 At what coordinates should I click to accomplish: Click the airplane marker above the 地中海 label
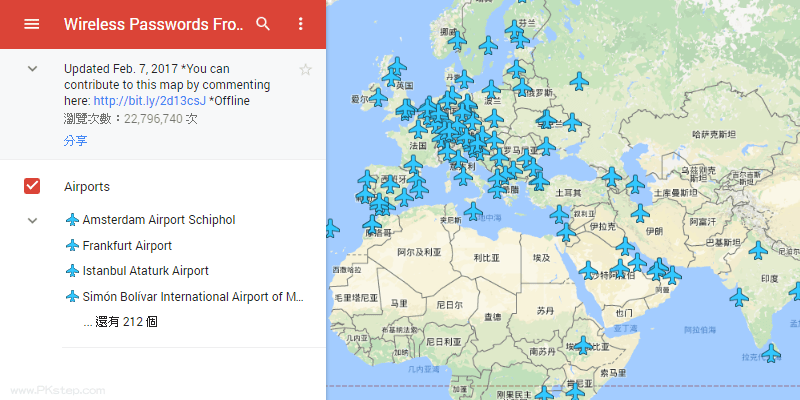pyautogui.click(x=473, y=211)
